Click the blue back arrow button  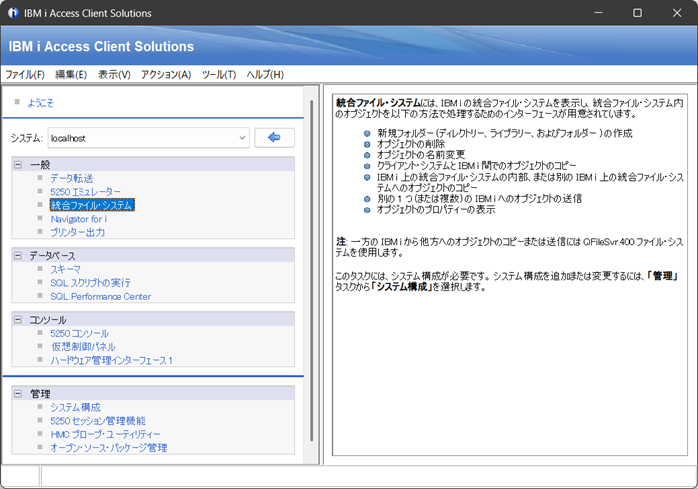[273, 137]
